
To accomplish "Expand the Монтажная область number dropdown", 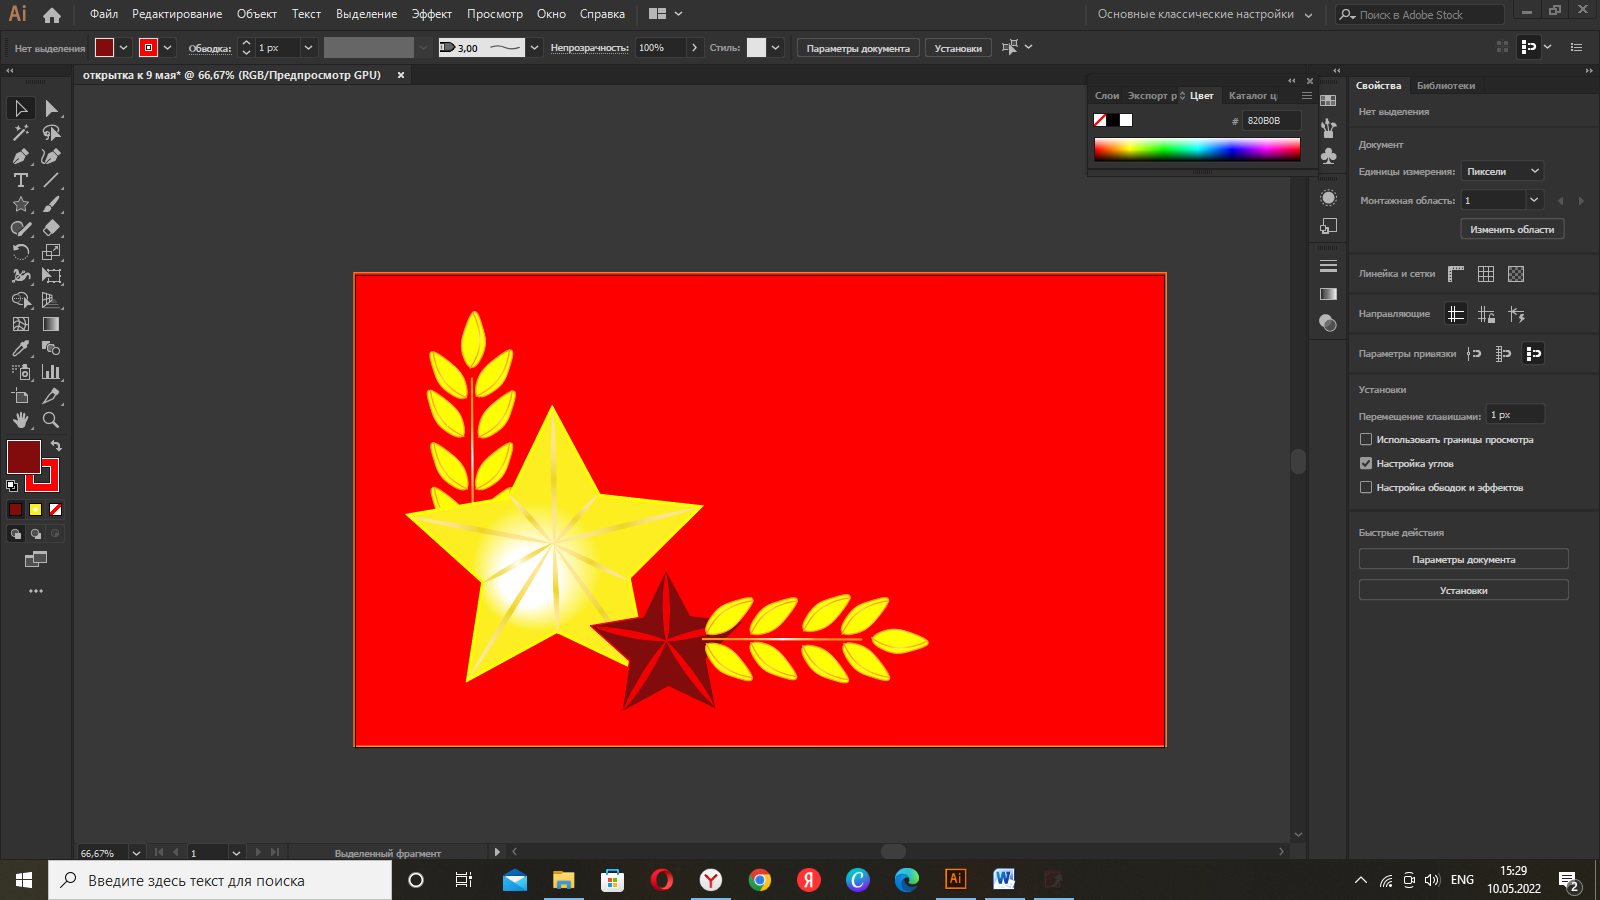I will coord(1534,200).
